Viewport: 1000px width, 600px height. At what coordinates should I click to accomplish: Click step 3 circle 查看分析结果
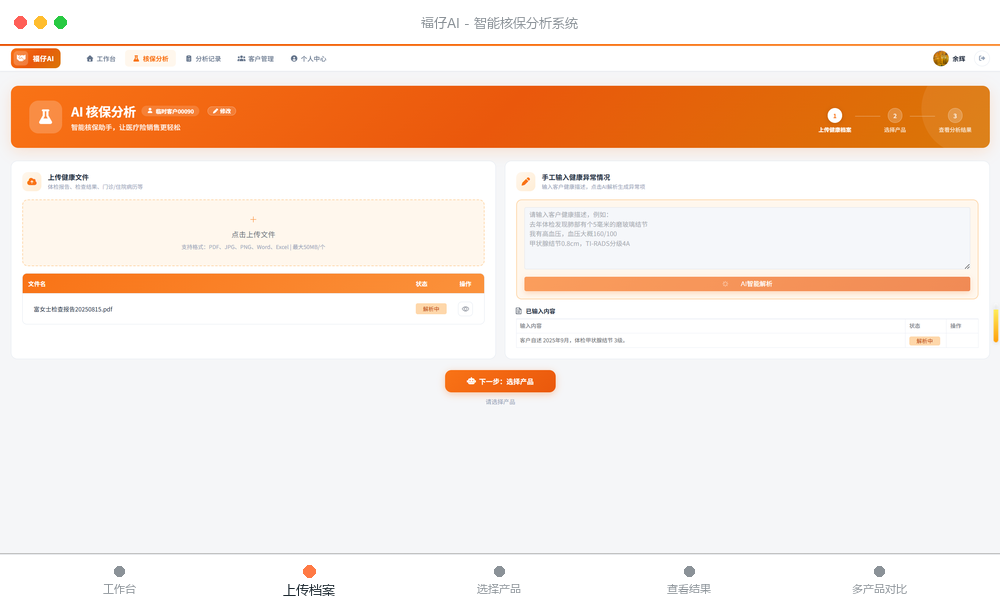pos(955,115)
